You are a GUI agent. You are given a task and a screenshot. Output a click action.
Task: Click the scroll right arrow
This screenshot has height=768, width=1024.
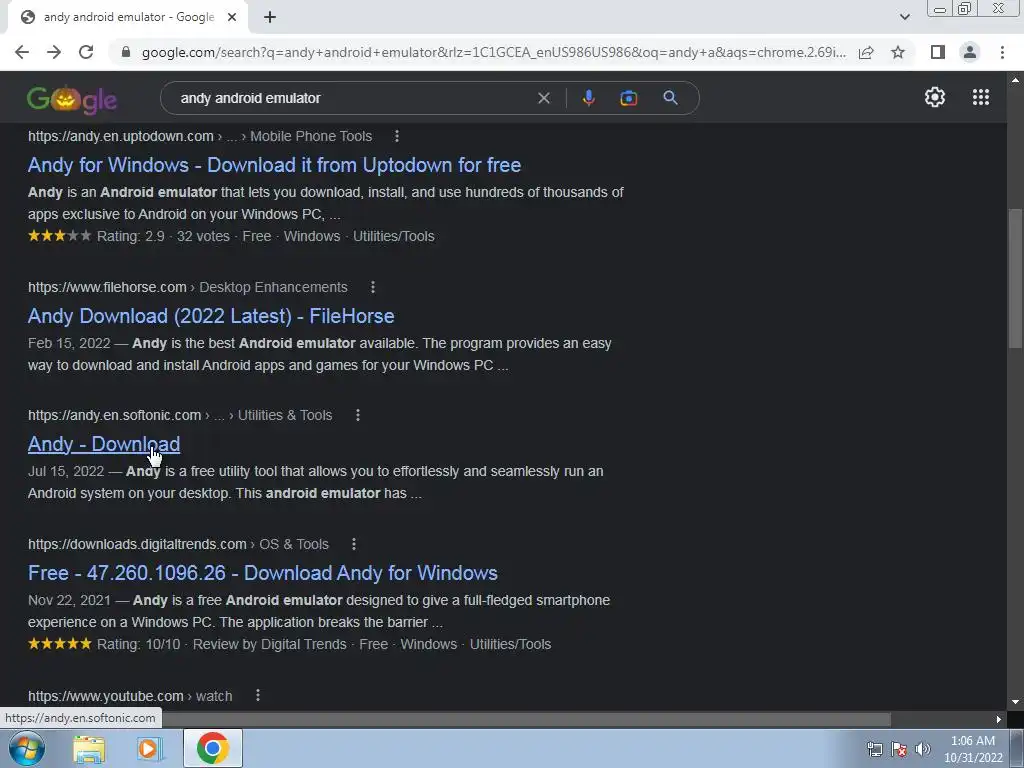999,719
